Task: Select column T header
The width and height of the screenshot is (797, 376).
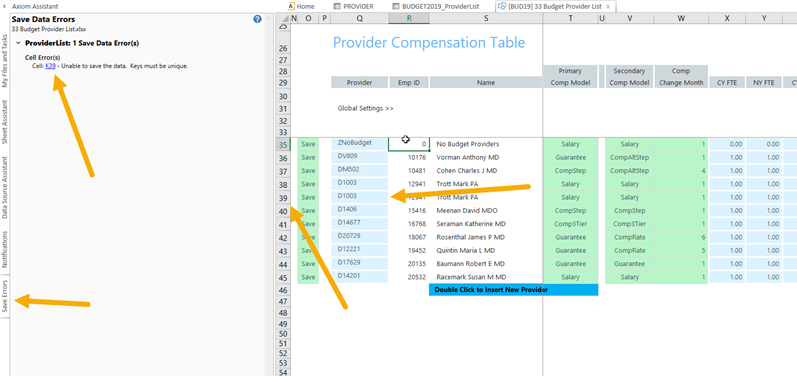Action: [570, 18]
